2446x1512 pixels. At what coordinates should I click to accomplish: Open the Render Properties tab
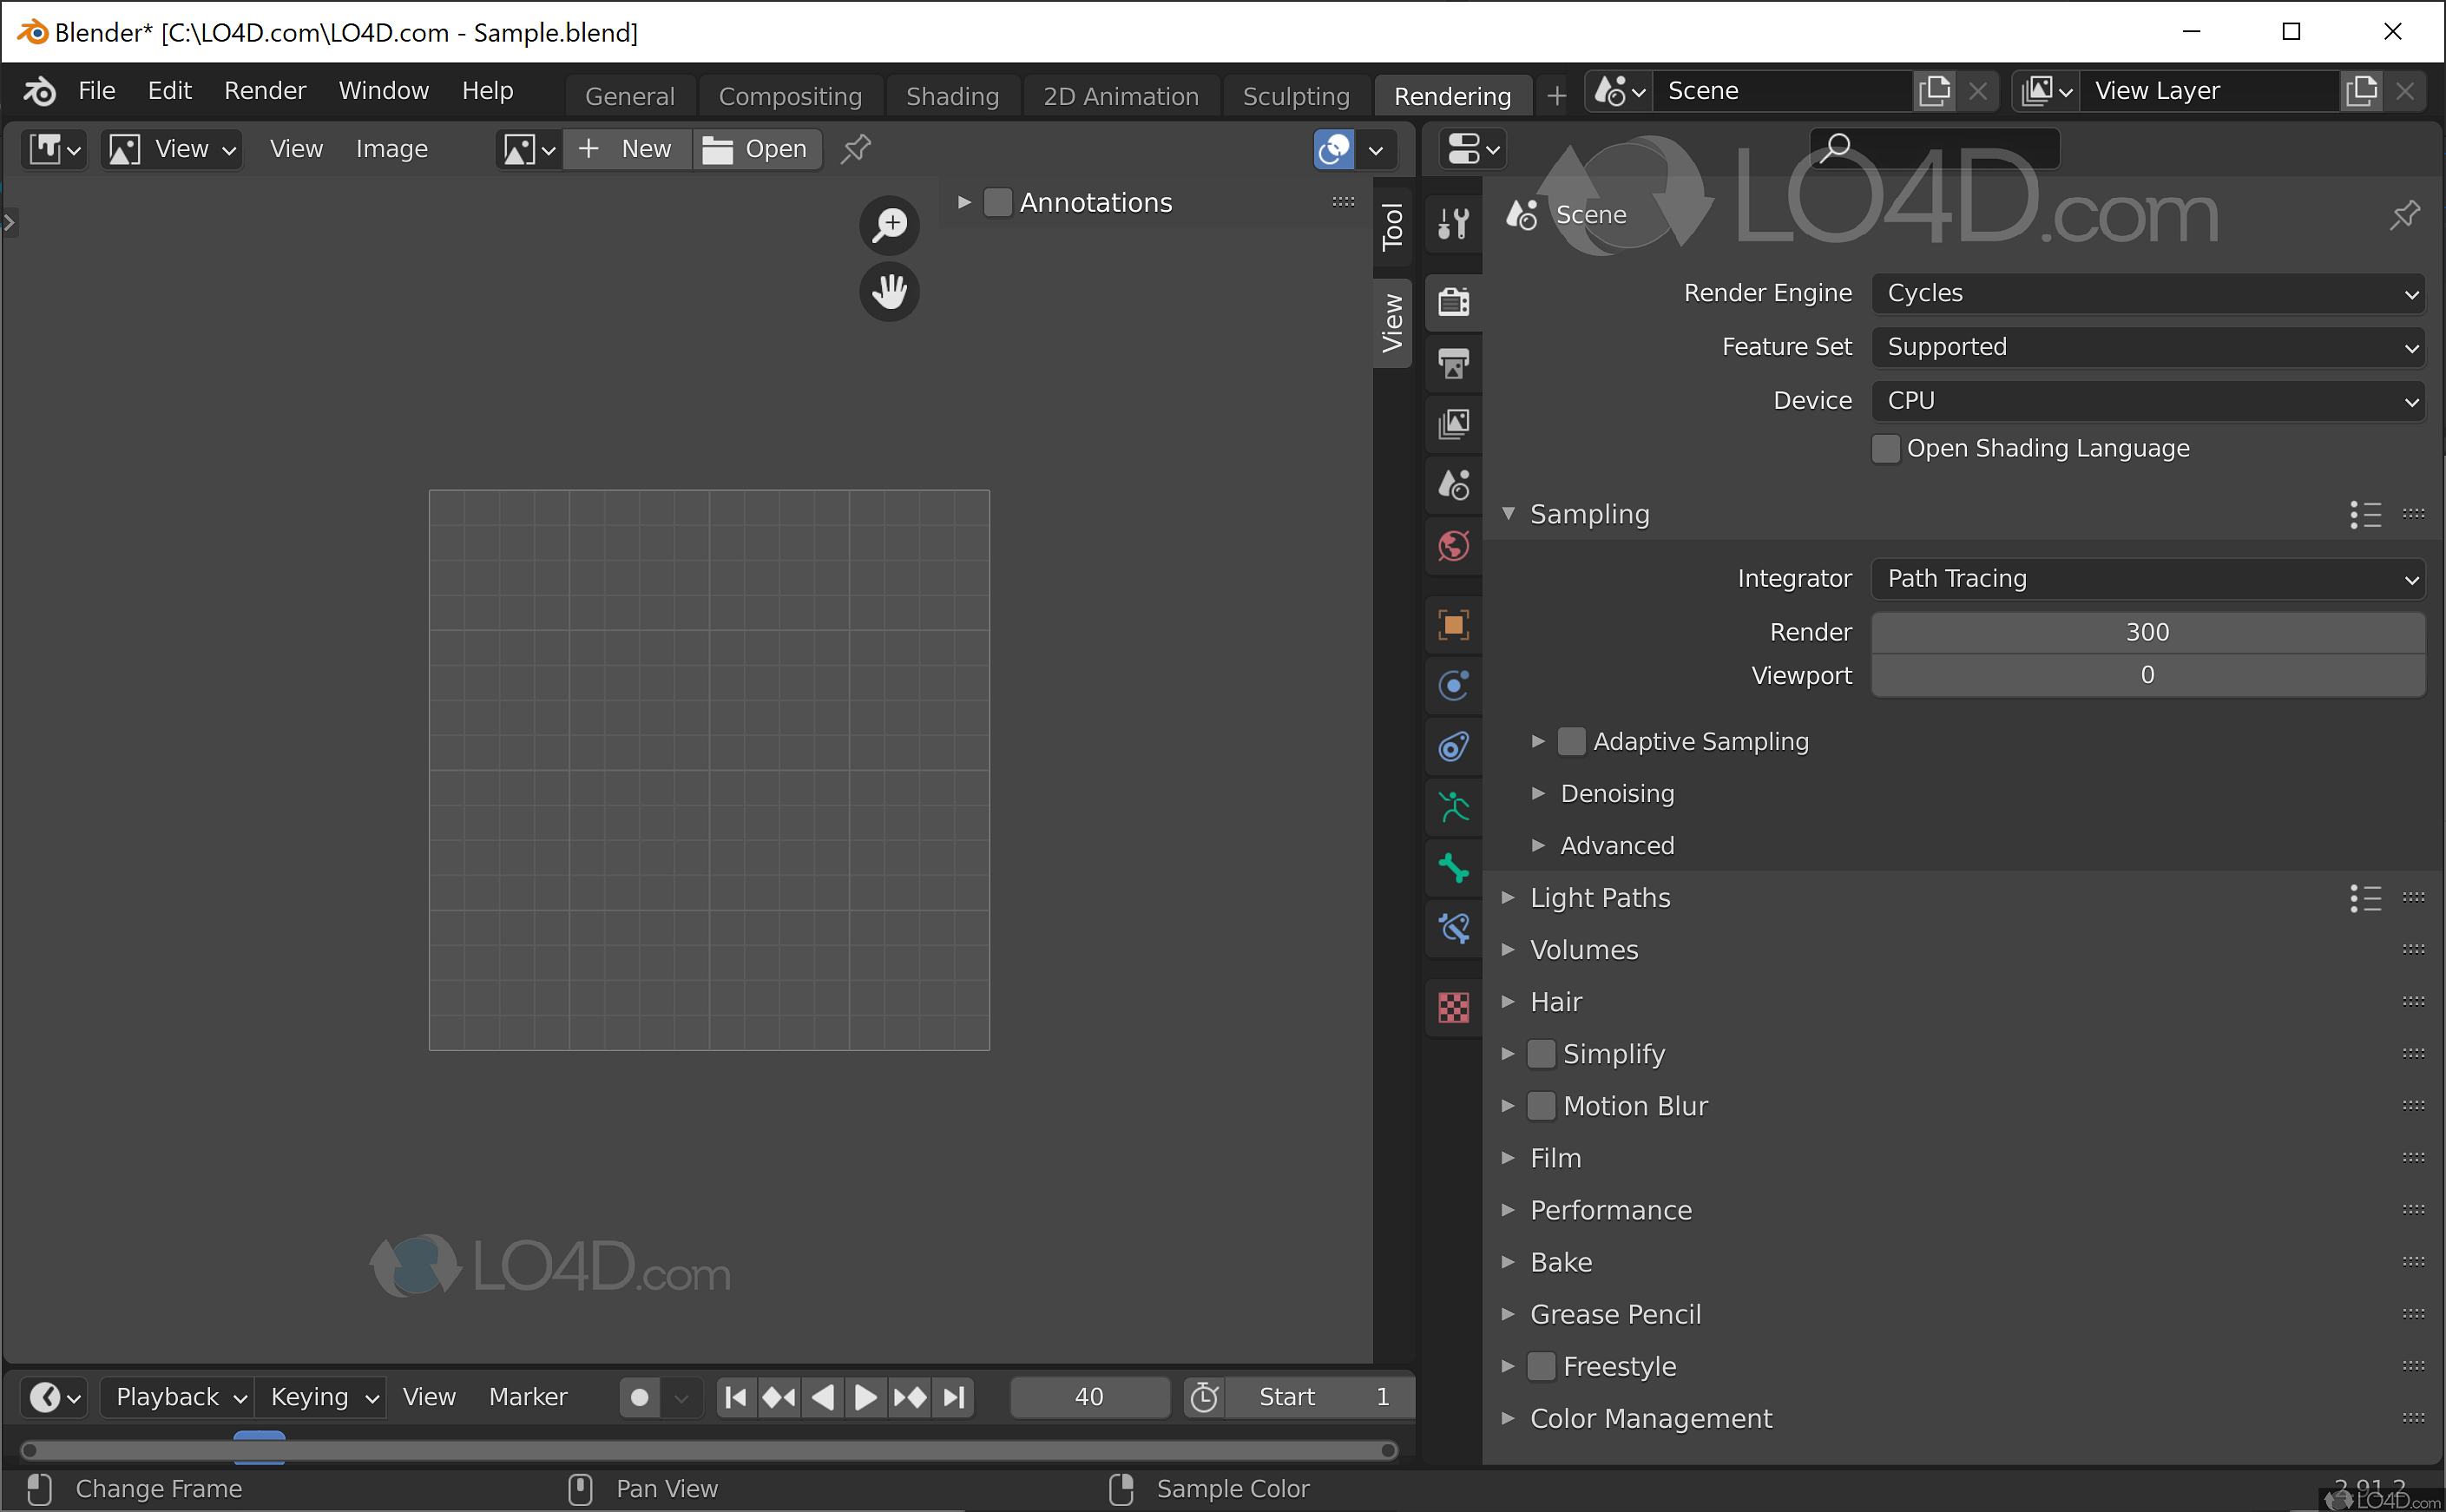1453,301
